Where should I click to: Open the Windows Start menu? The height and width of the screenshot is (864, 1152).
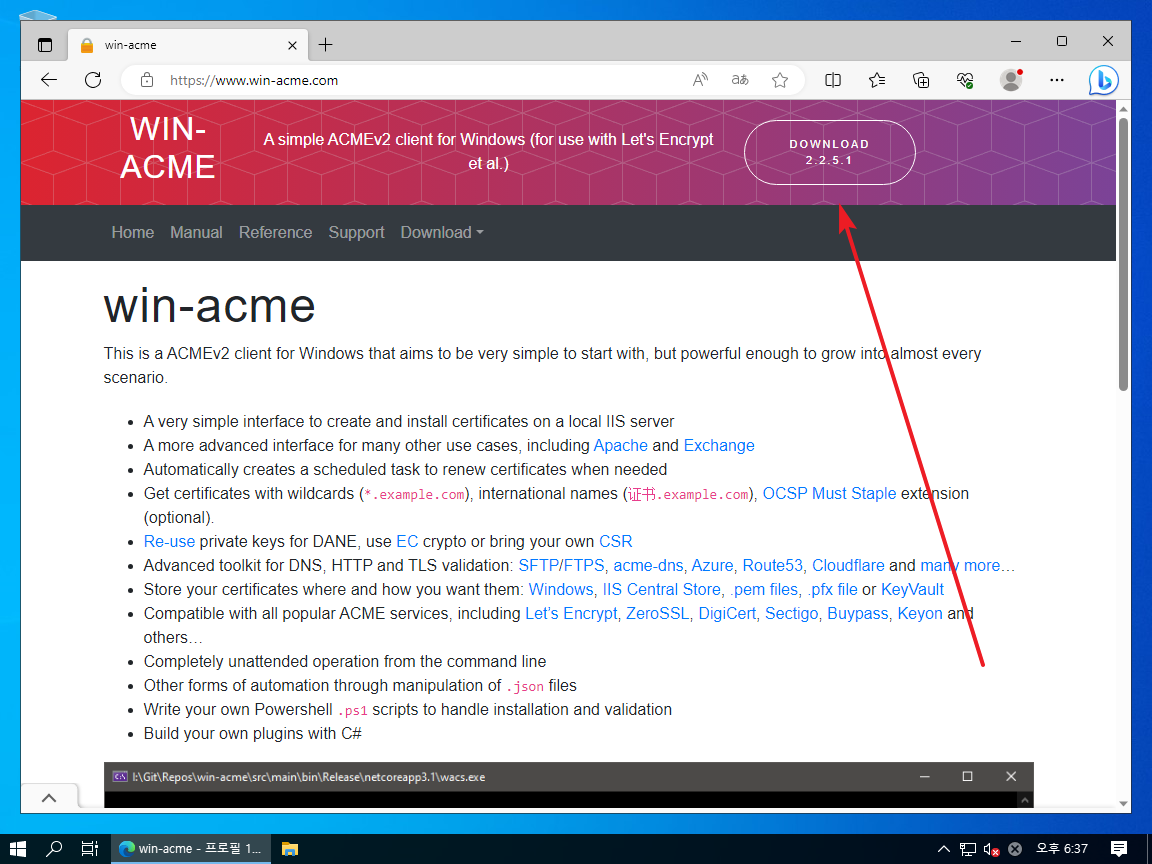coord(18,849)
